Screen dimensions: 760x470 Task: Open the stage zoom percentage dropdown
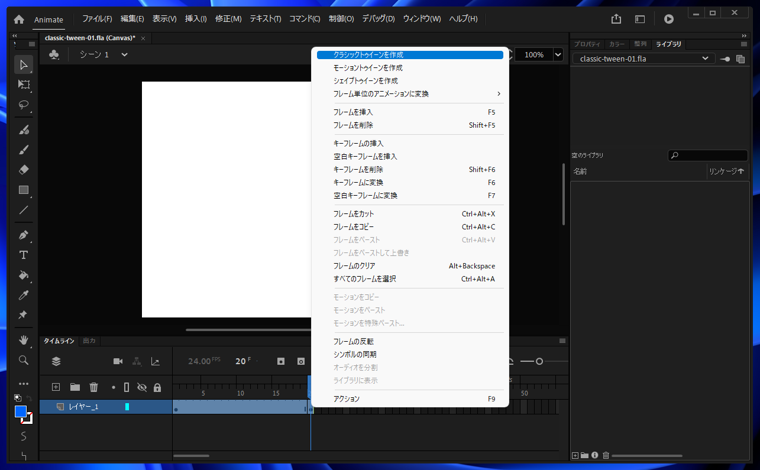point(558,55)
